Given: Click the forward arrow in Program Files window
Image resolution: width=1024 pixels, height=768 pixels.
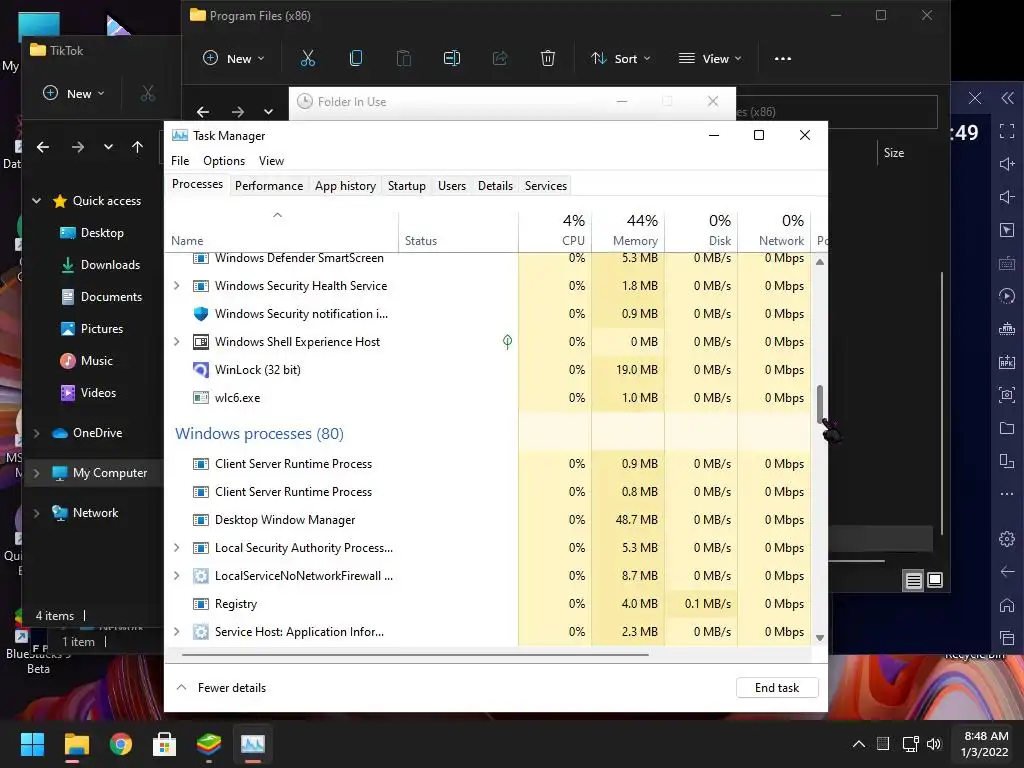Looking at the screenshot, I should 238,112.
